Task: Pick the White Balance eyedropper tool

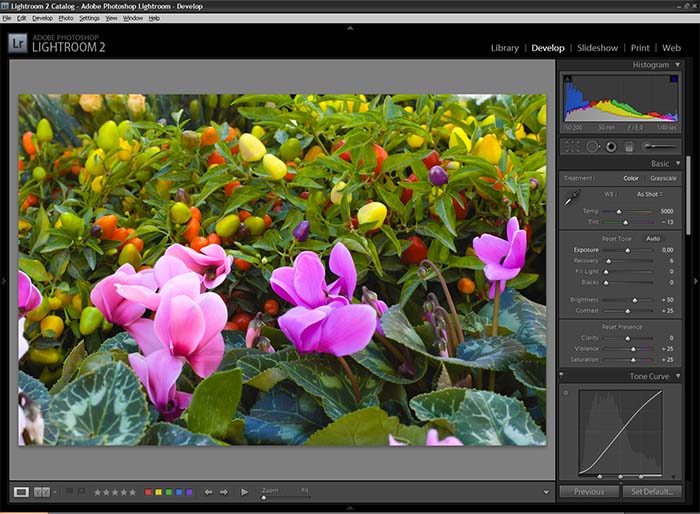Action: click(572, 198)
